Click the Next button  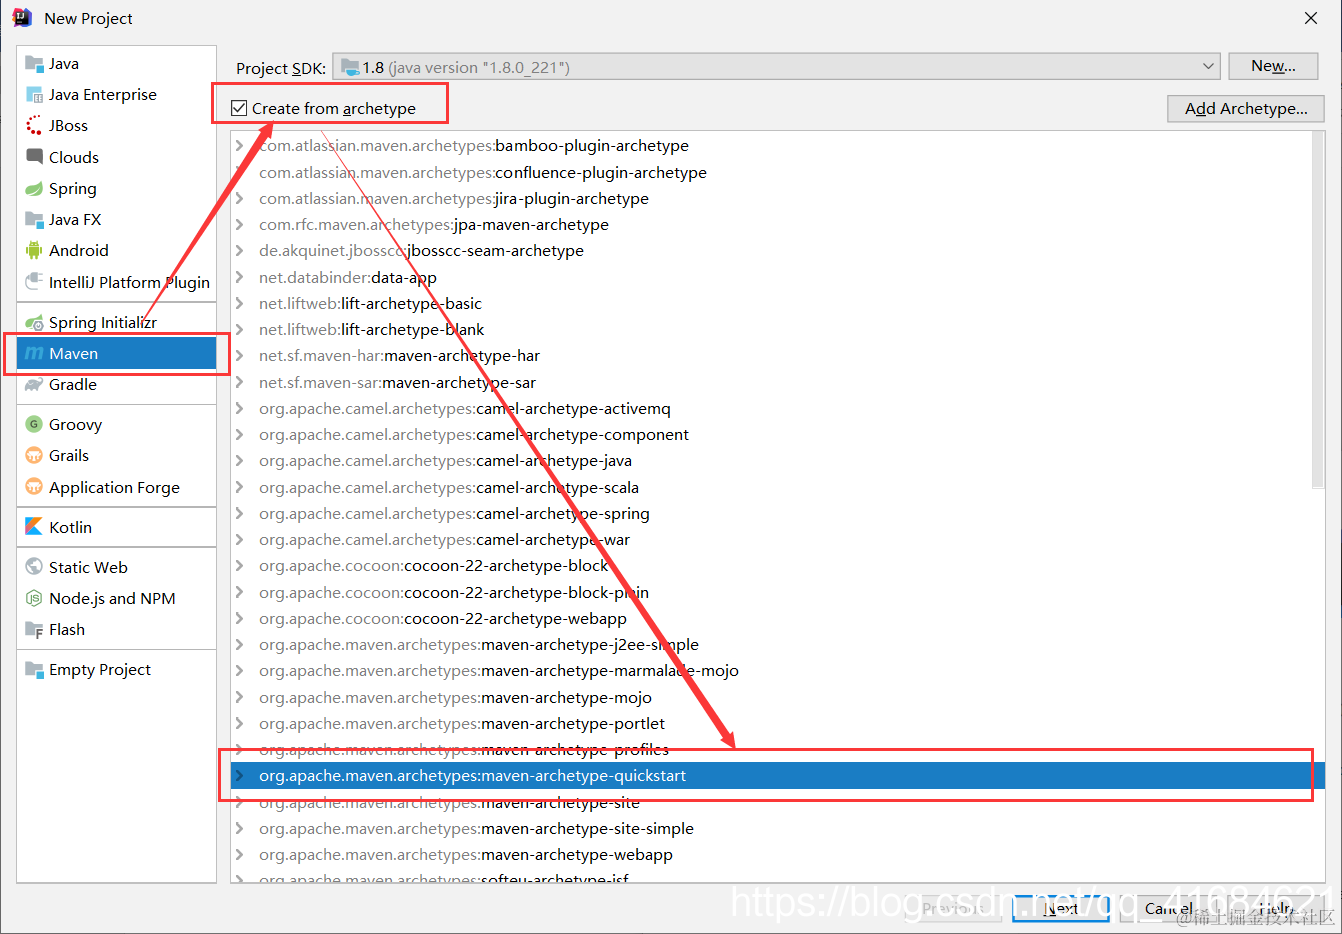pos(1061,909)
